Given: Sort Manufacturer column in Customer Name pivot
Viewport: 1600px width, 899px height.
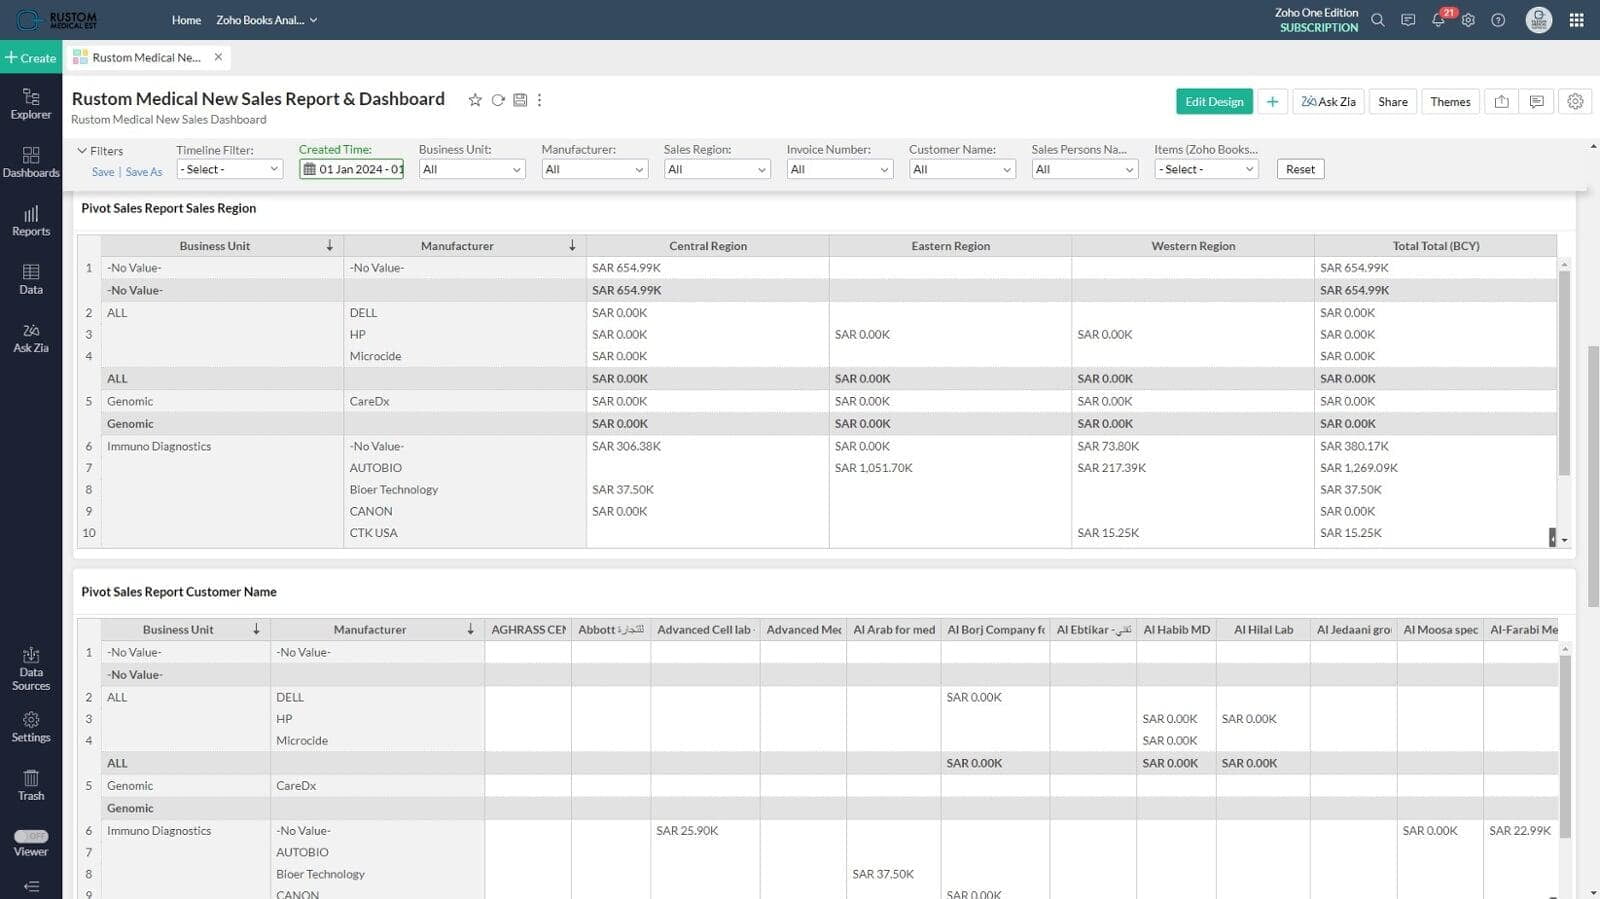Looking at the screenshot, I should 470,629.
